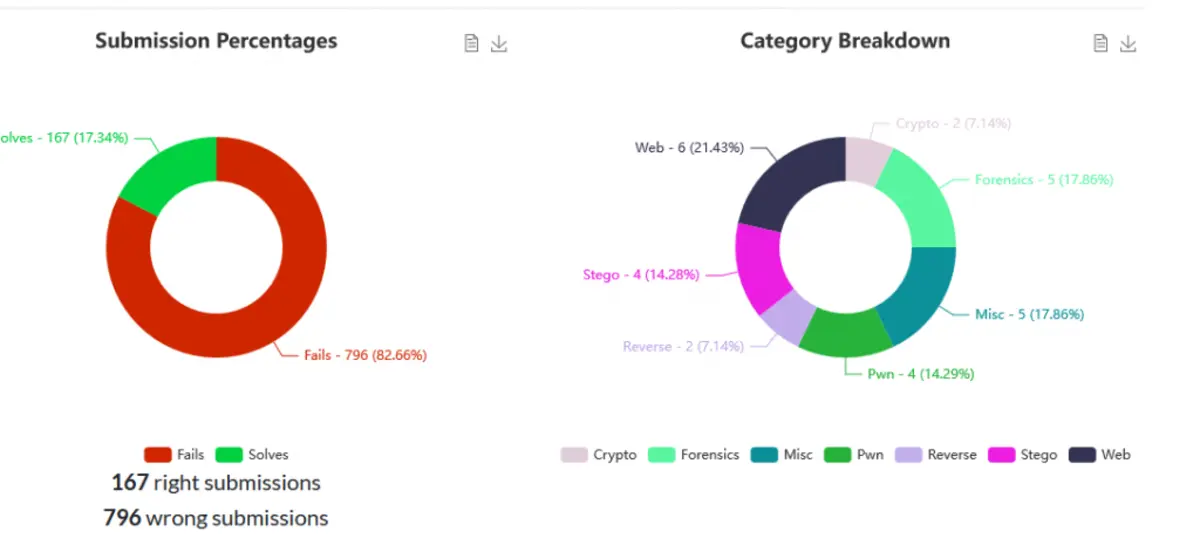Viewport: 1200px width, 552px height.
Task: Open data view for Submission Percentages chart
Action: coord(472,43)
